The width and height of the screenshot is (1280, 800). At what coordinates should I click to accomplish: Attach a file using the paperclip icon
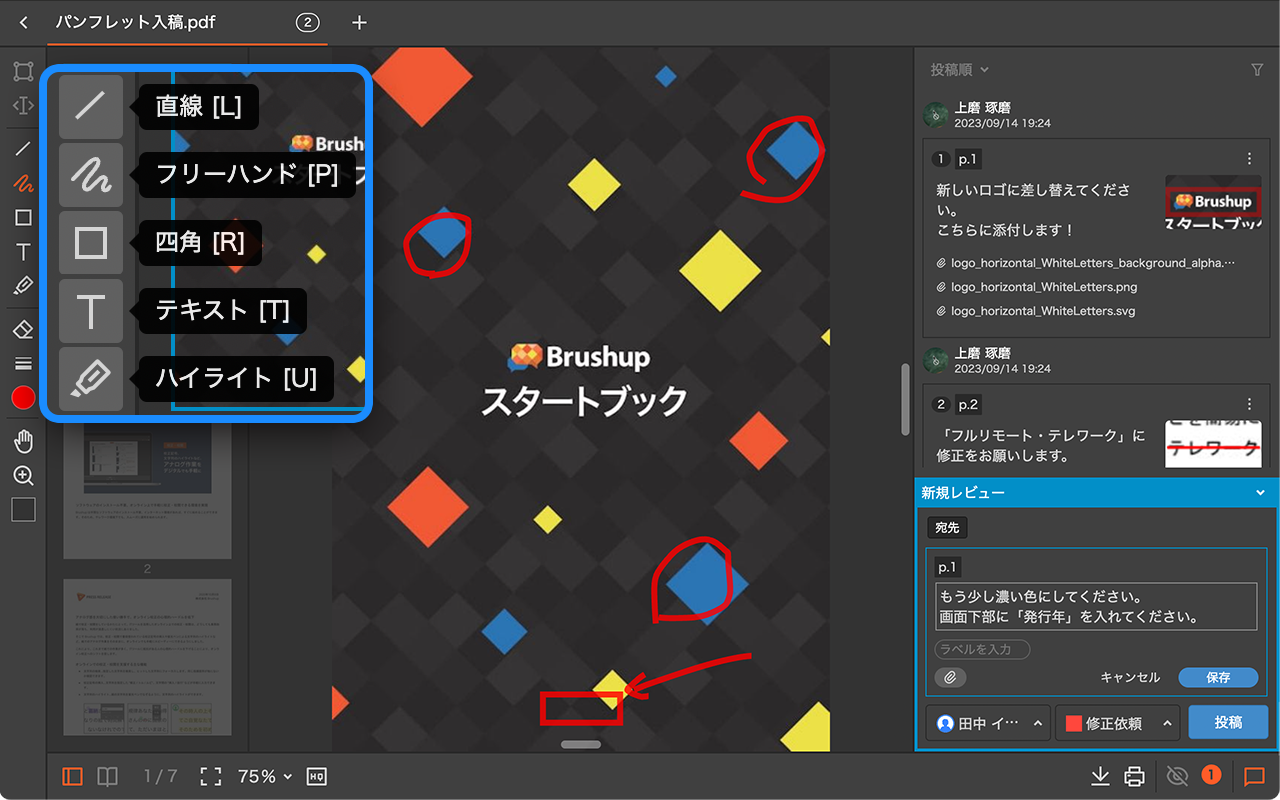[951, 677]
